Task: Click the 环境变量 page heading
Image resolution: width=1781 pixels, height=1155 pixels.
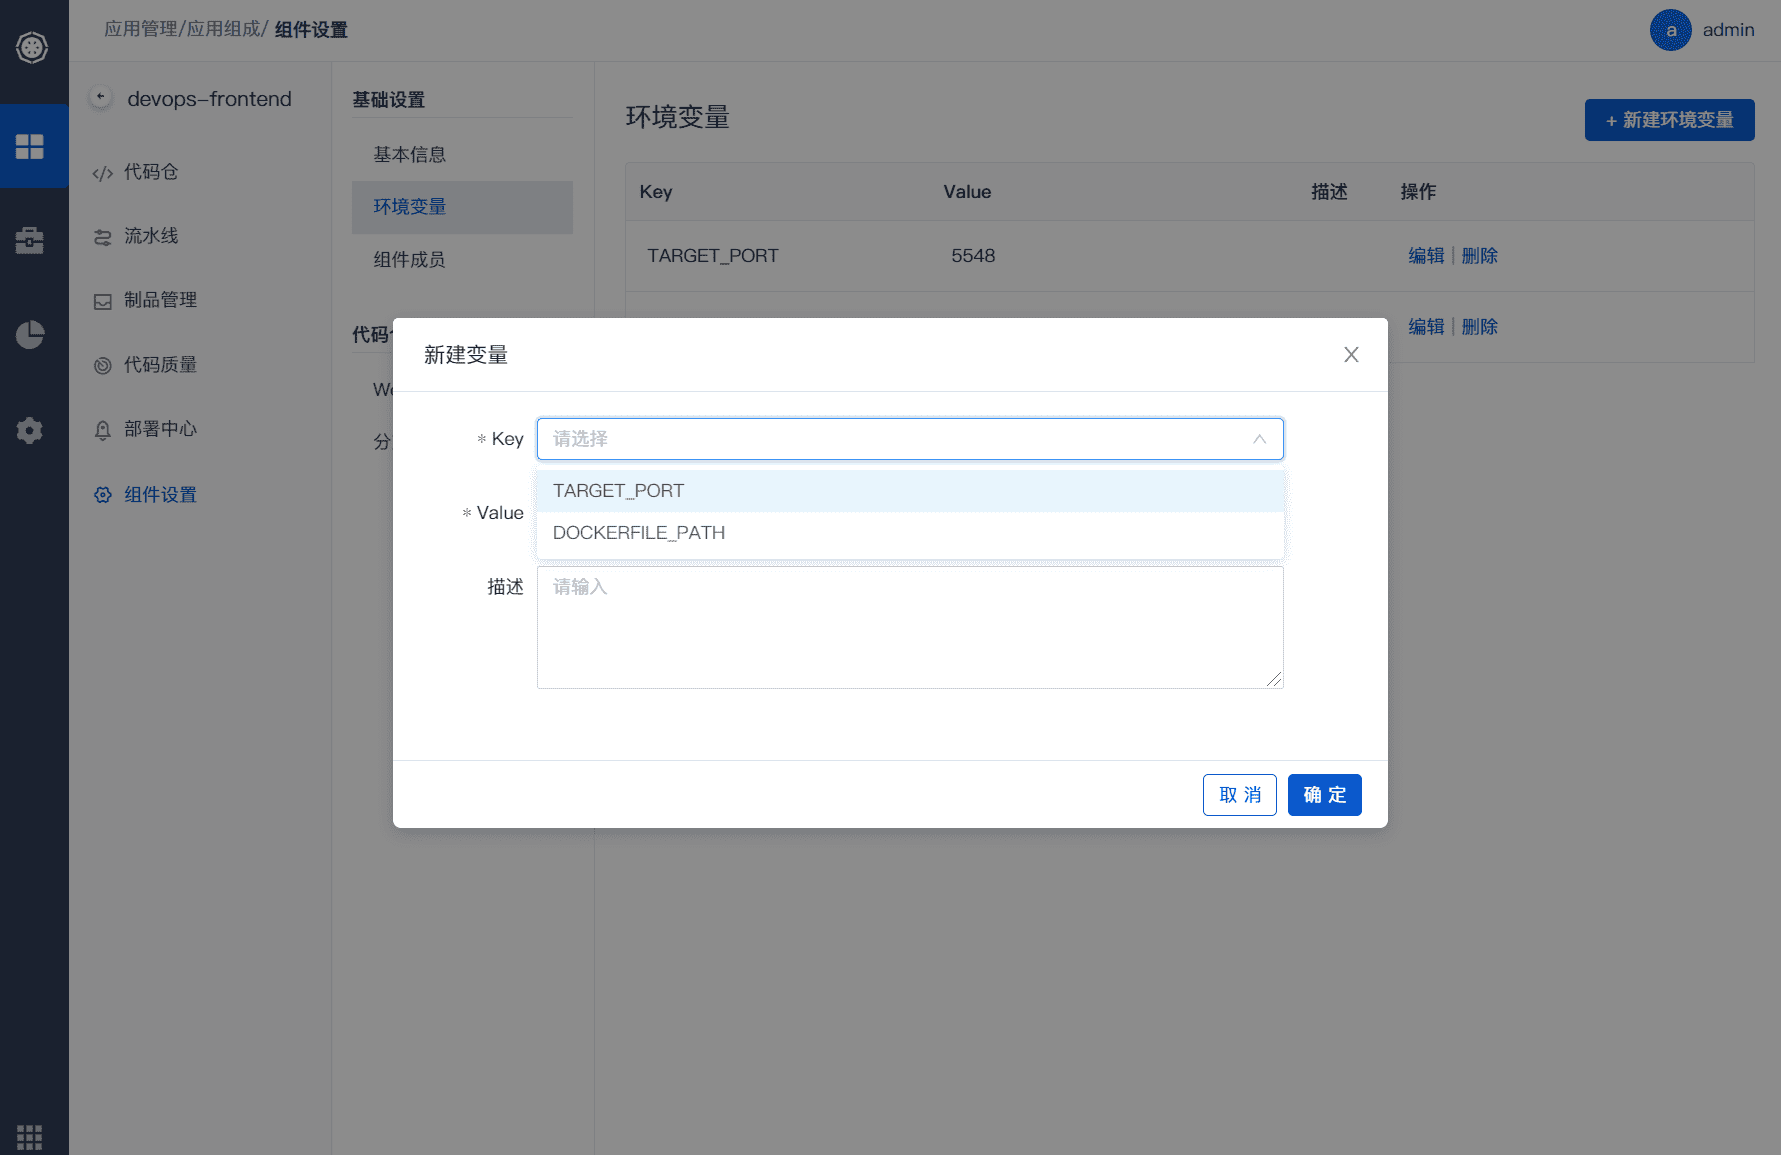Action: pos(678,117)
